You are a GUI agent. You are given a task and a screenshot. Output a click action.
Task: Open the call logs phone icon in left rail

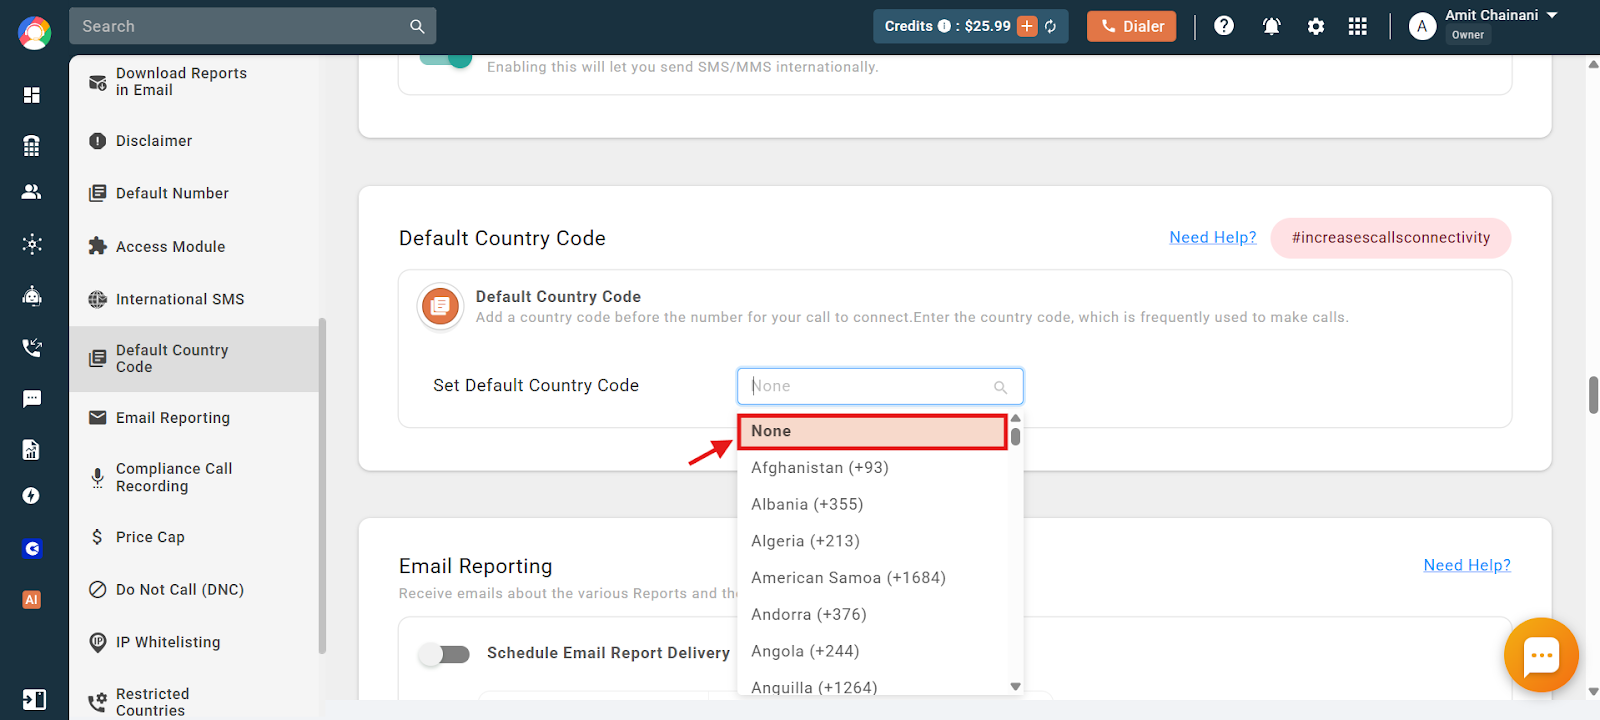click(32, 347)
